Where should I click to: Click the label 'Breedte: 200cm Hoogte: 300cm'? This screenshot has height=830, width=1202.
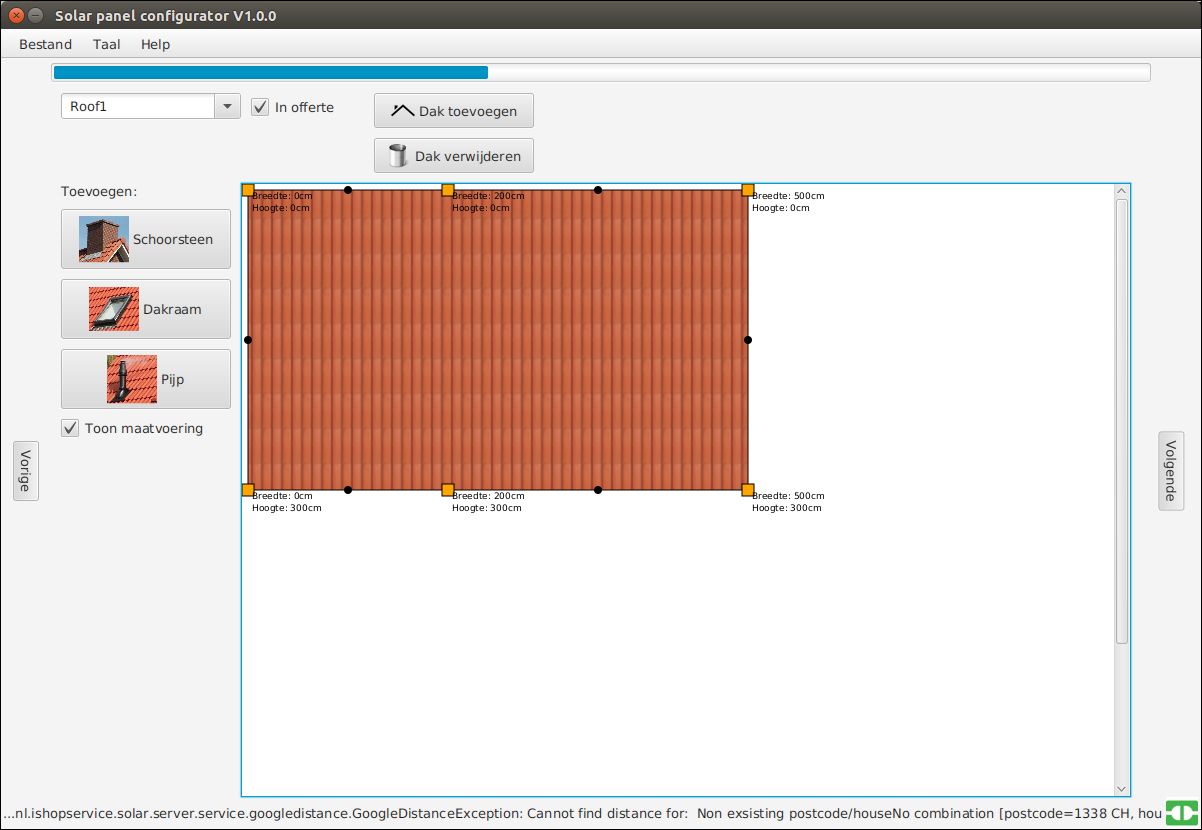489,502
